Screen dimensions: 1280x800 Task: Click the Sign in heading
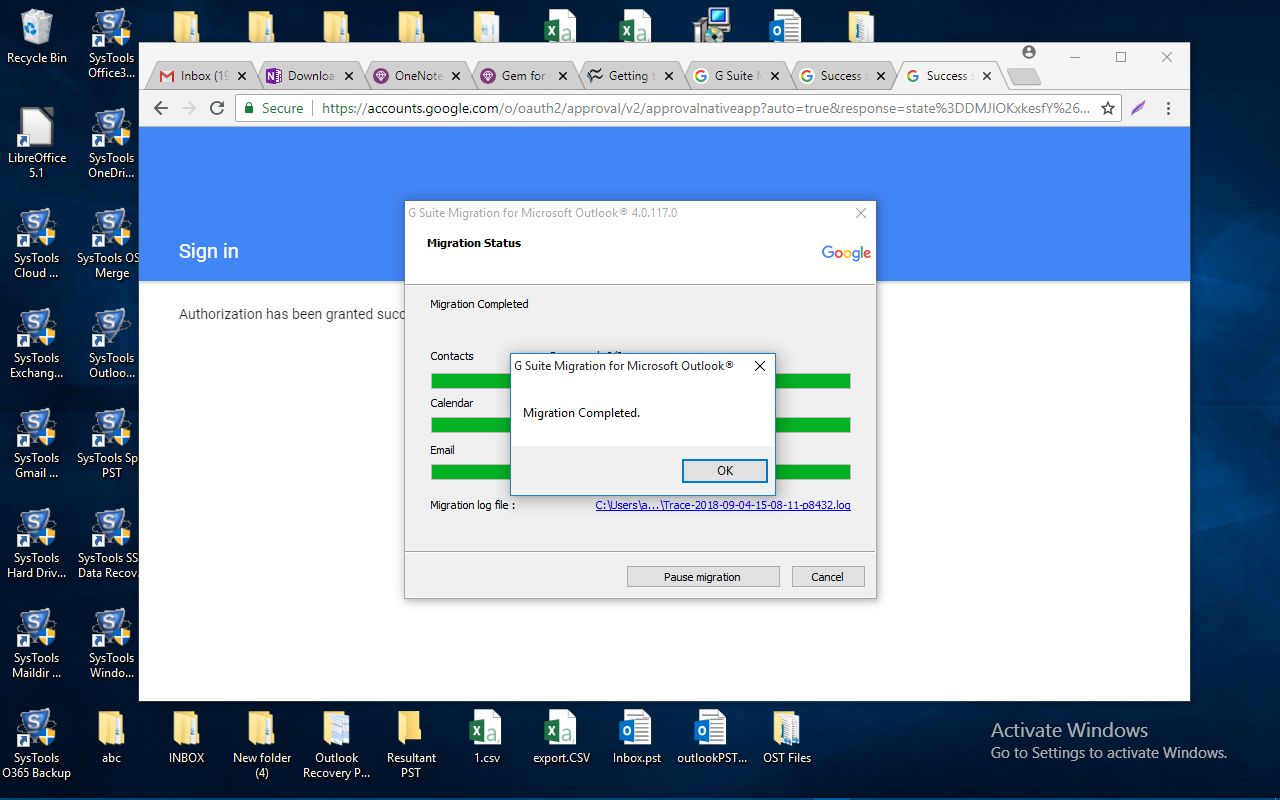point(209,251)
